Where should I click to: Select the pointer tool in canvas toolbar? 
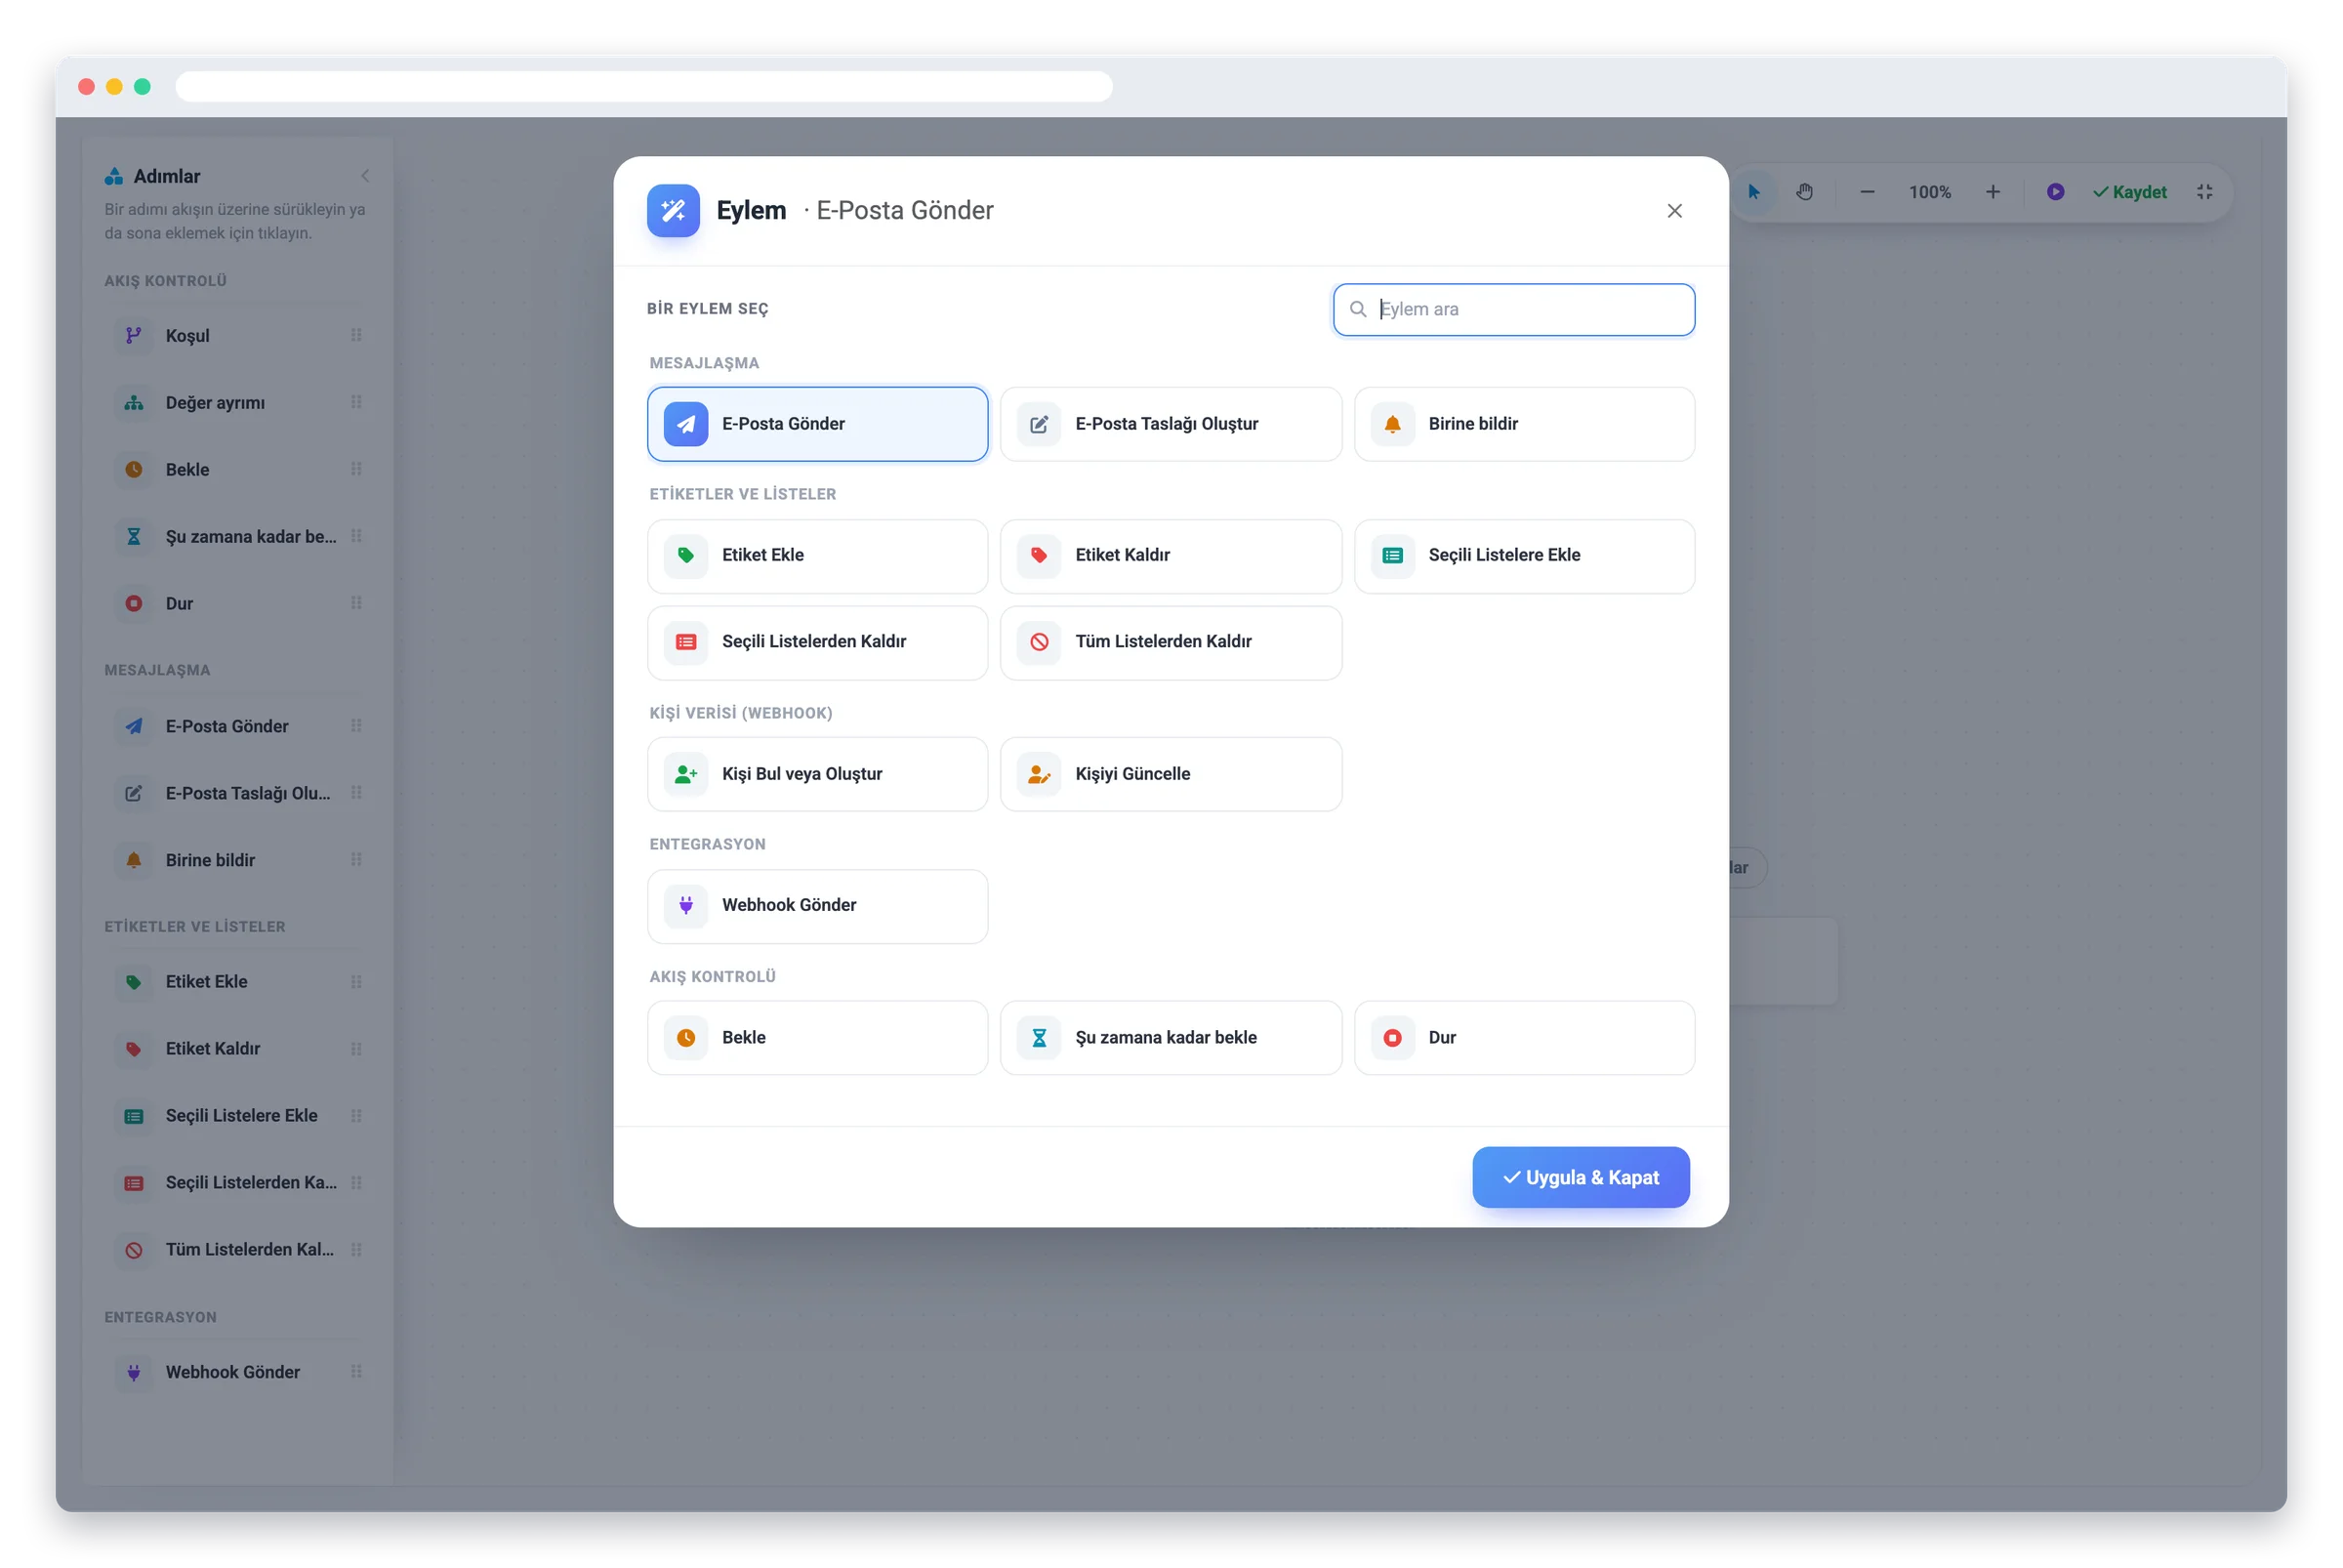1752,192
